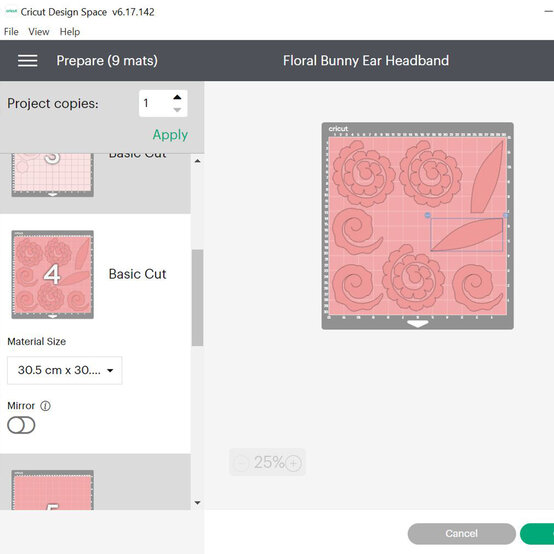
Task: Click the Cricut app logo in title bar
Action: tap(11, 12)
